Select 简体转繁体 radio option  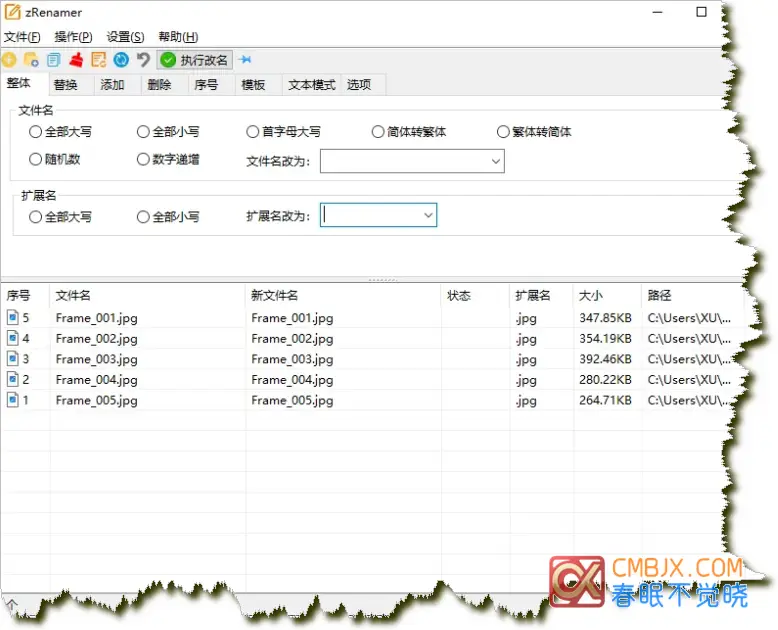[x=378, y=132]
